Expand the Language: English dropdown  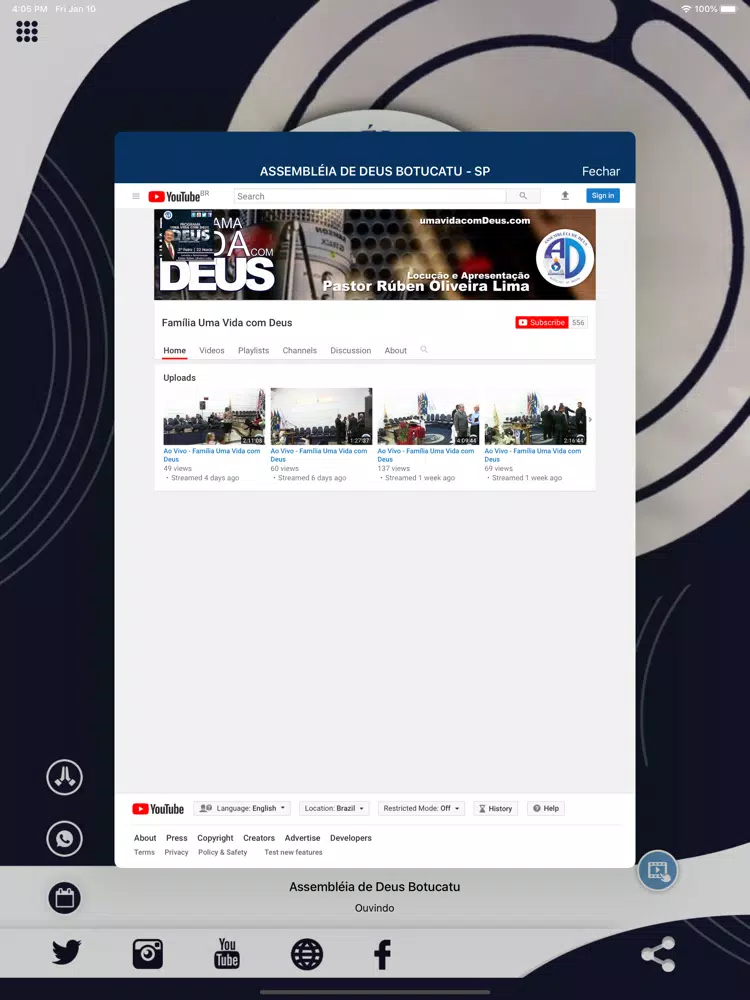(242, 808)
